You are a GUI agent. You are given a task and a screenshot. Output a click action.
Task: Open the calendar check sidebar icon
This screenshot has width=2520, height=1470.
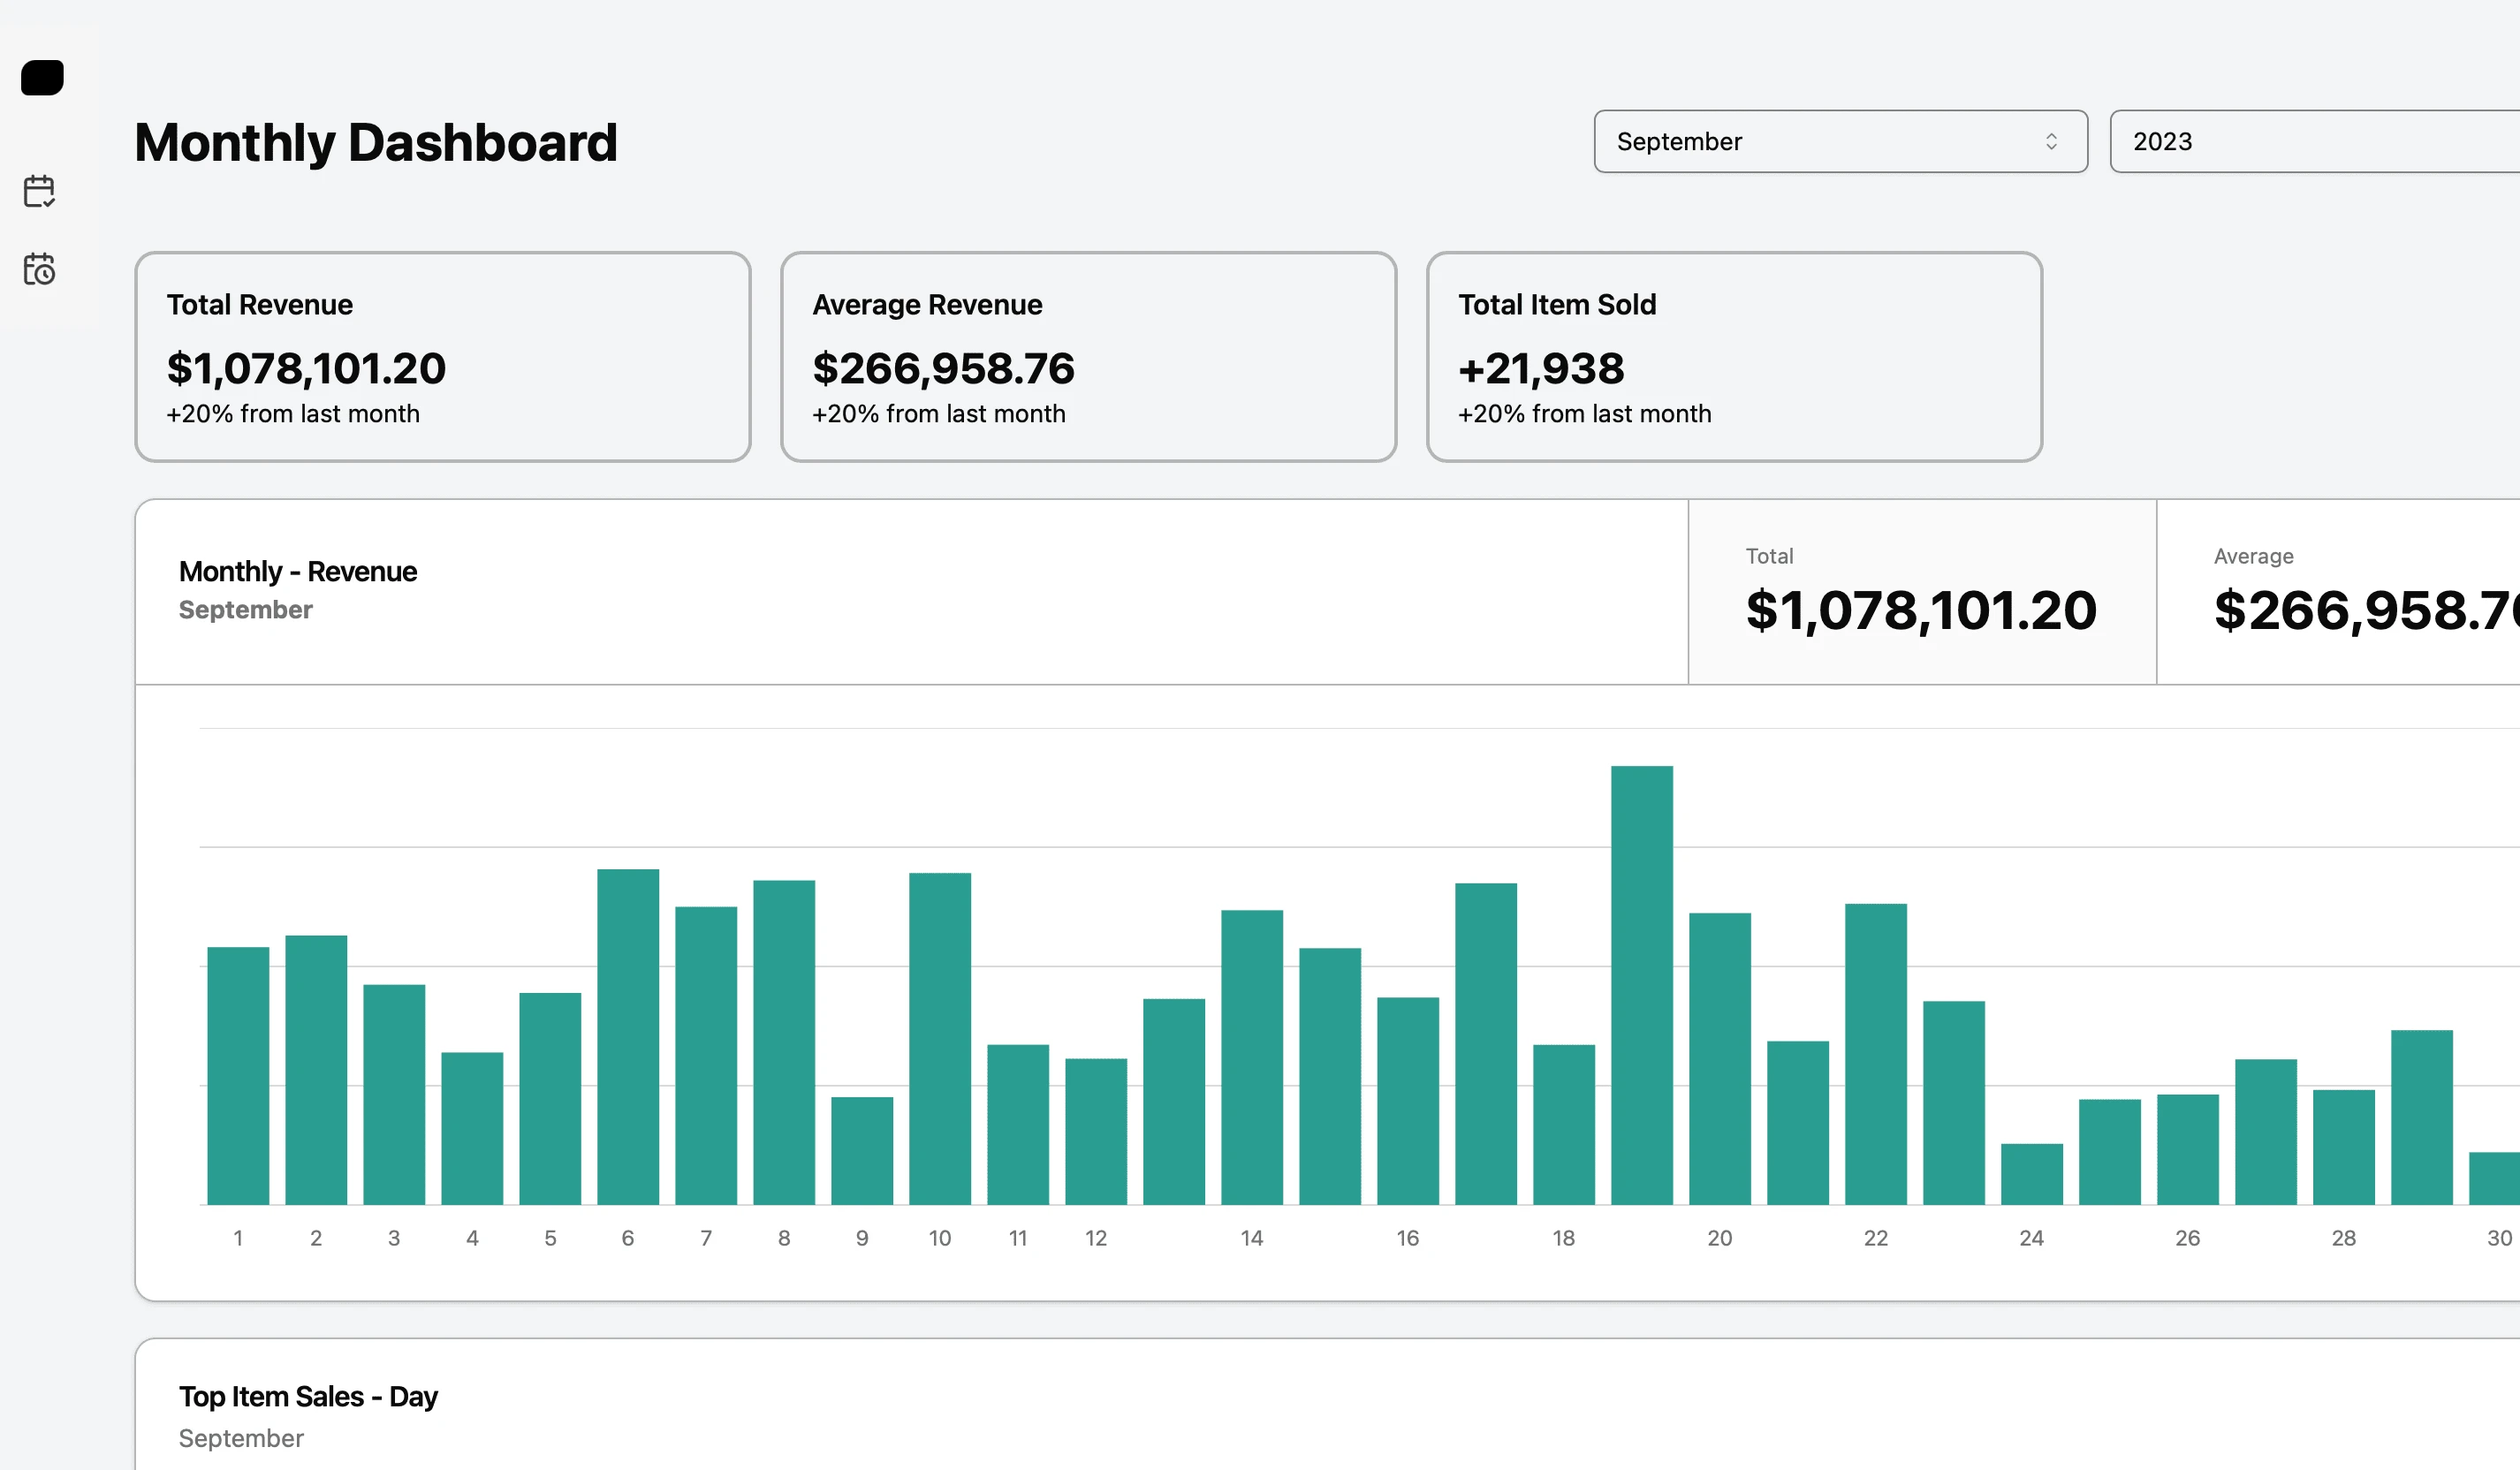click(x=39, y=191)
